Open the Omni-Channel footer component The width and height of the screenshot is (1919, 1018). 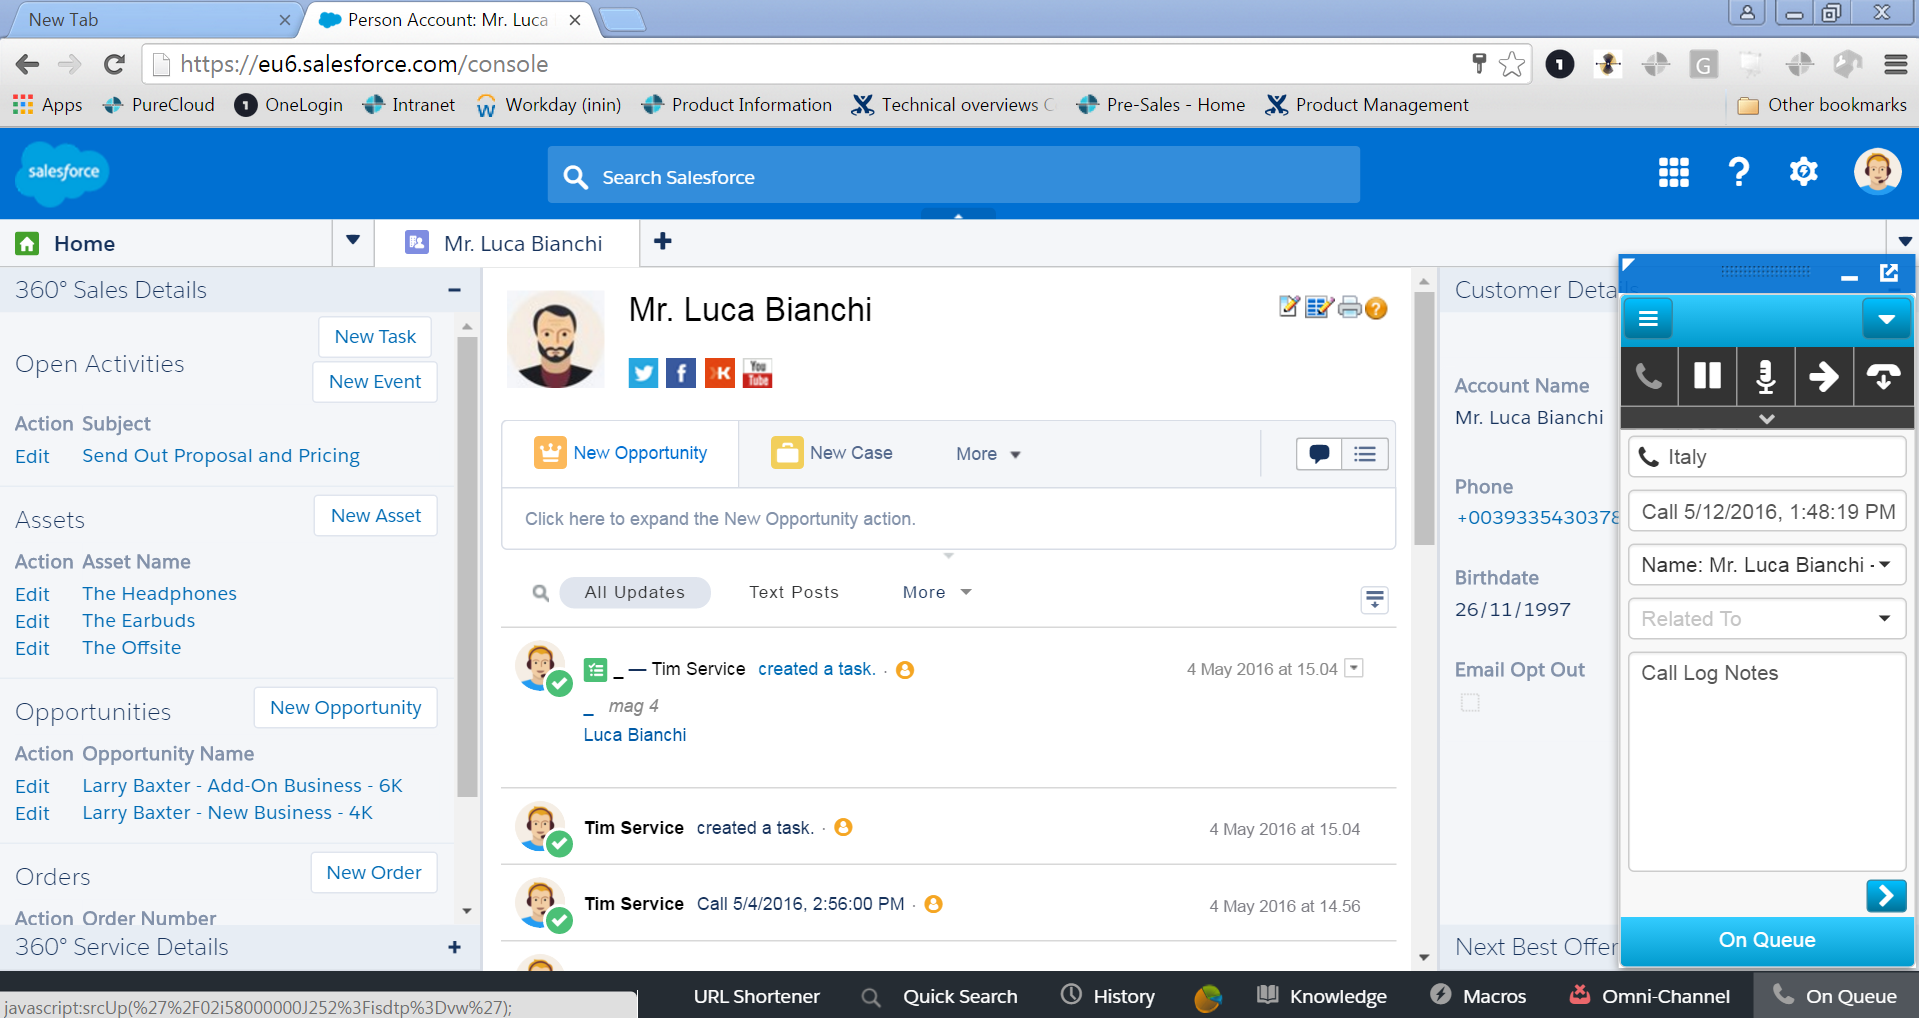(1649, 996)
